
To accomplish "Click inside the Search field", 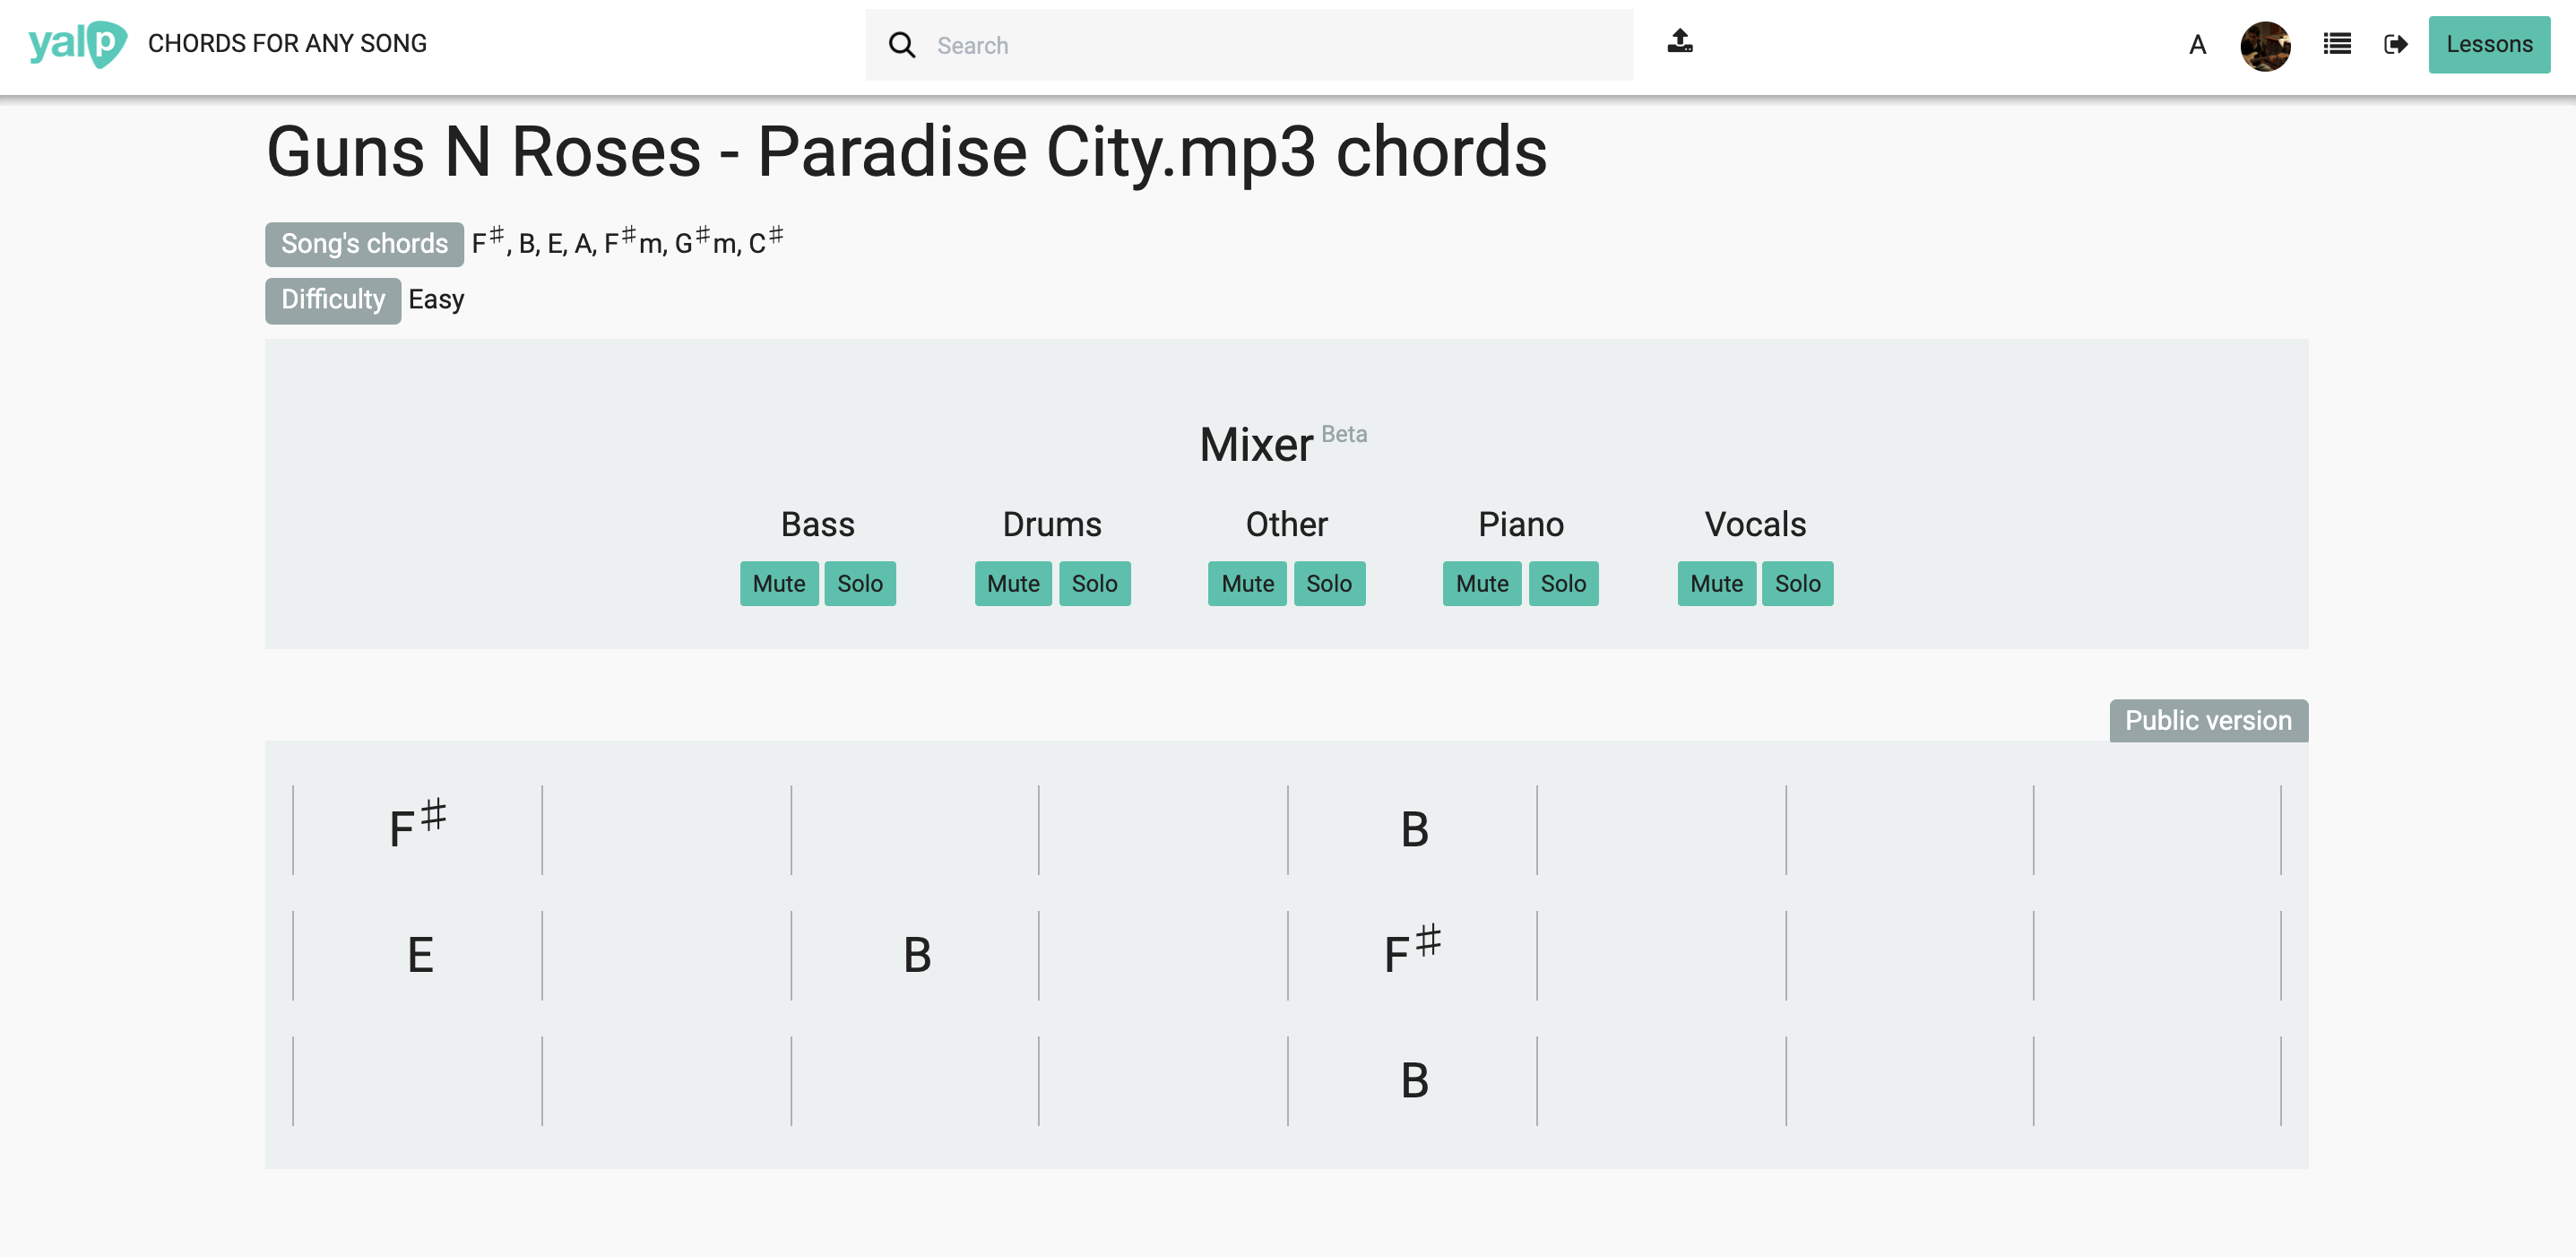I will [1200, 45].
